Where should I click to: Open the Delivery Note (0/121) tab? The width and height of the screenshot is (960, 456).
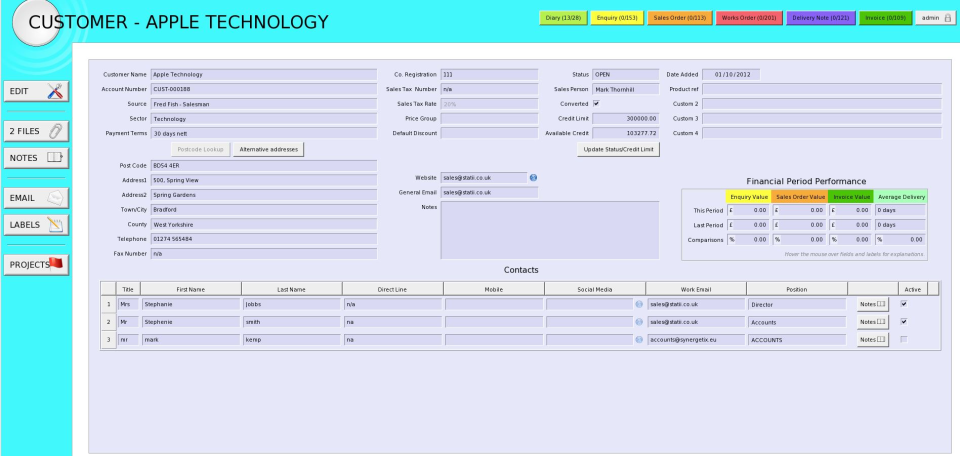point(821,18)
